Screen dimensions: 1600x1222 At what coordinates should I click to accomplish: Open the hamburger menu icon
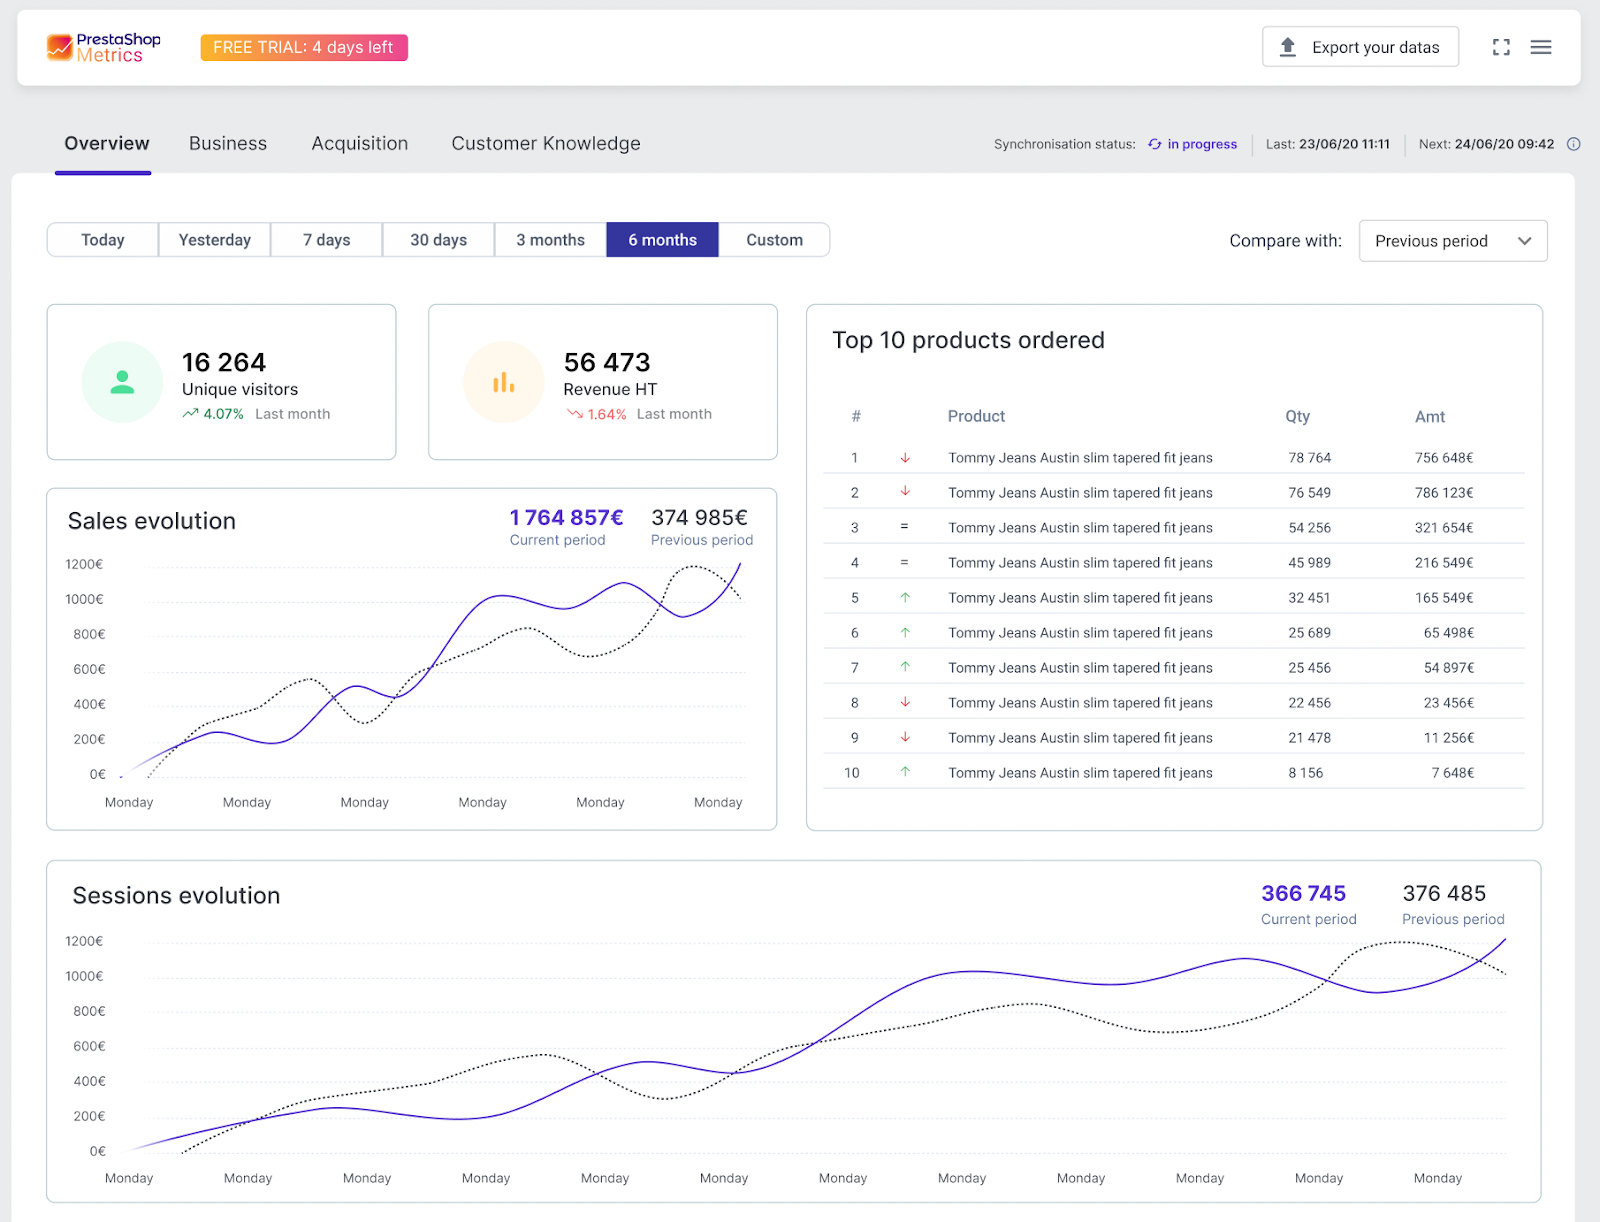coord(1541,47)
